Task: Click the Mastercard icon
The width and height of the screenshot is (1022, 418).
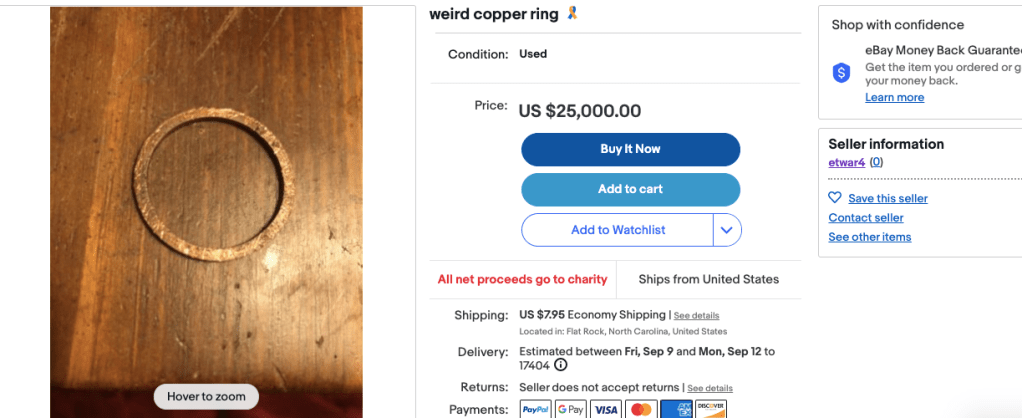Action: click(x=641, y=409)
